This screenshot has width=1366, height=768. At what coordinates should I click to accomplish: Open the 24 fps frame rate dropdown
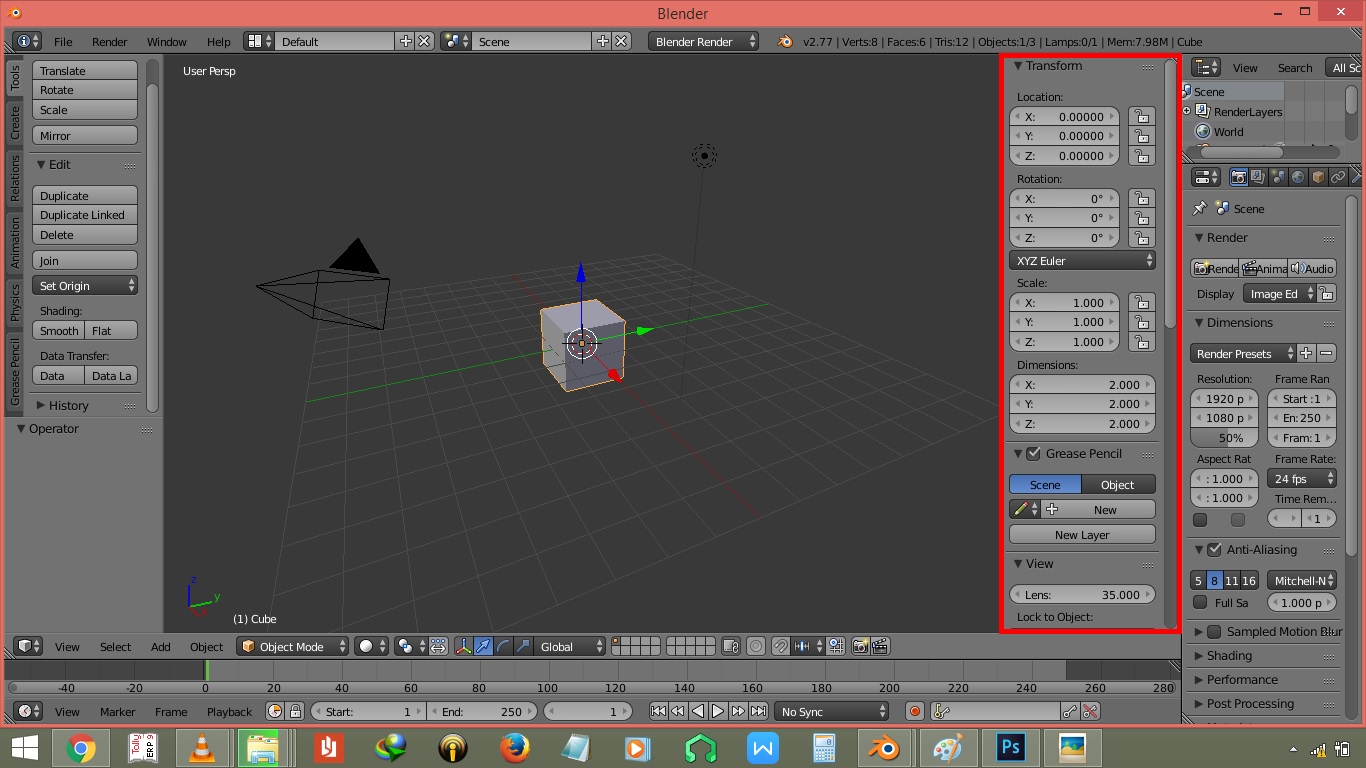click(1301, 478)
